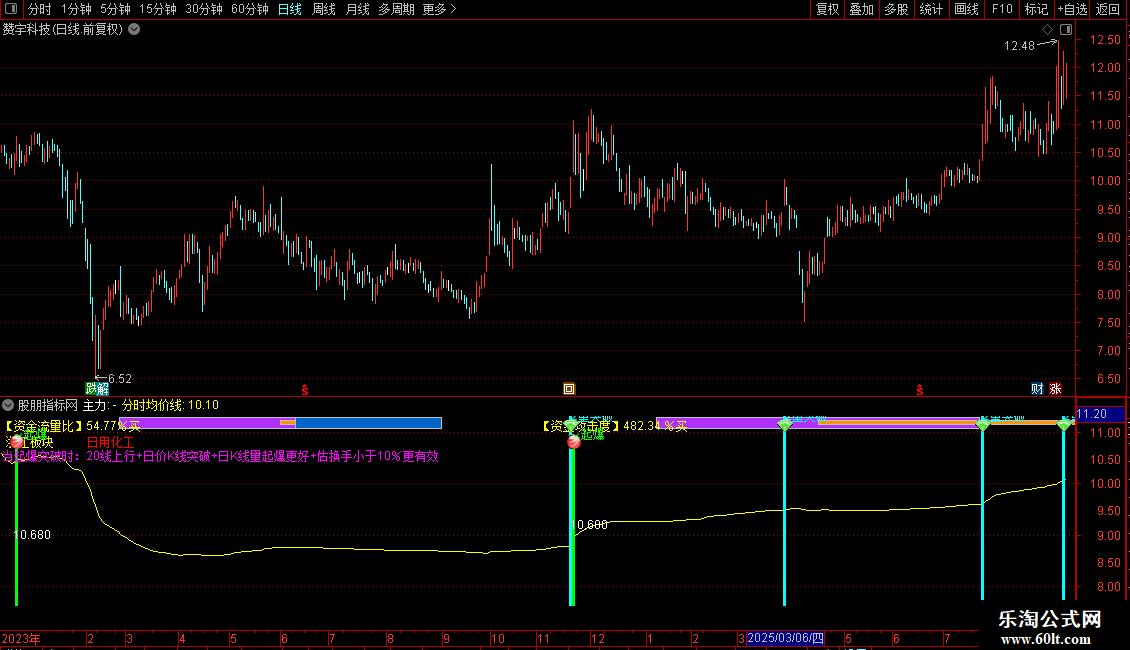
Task: Open the 多股 multi-stock view
Action: pyautogui.click(x=896, y=9)
